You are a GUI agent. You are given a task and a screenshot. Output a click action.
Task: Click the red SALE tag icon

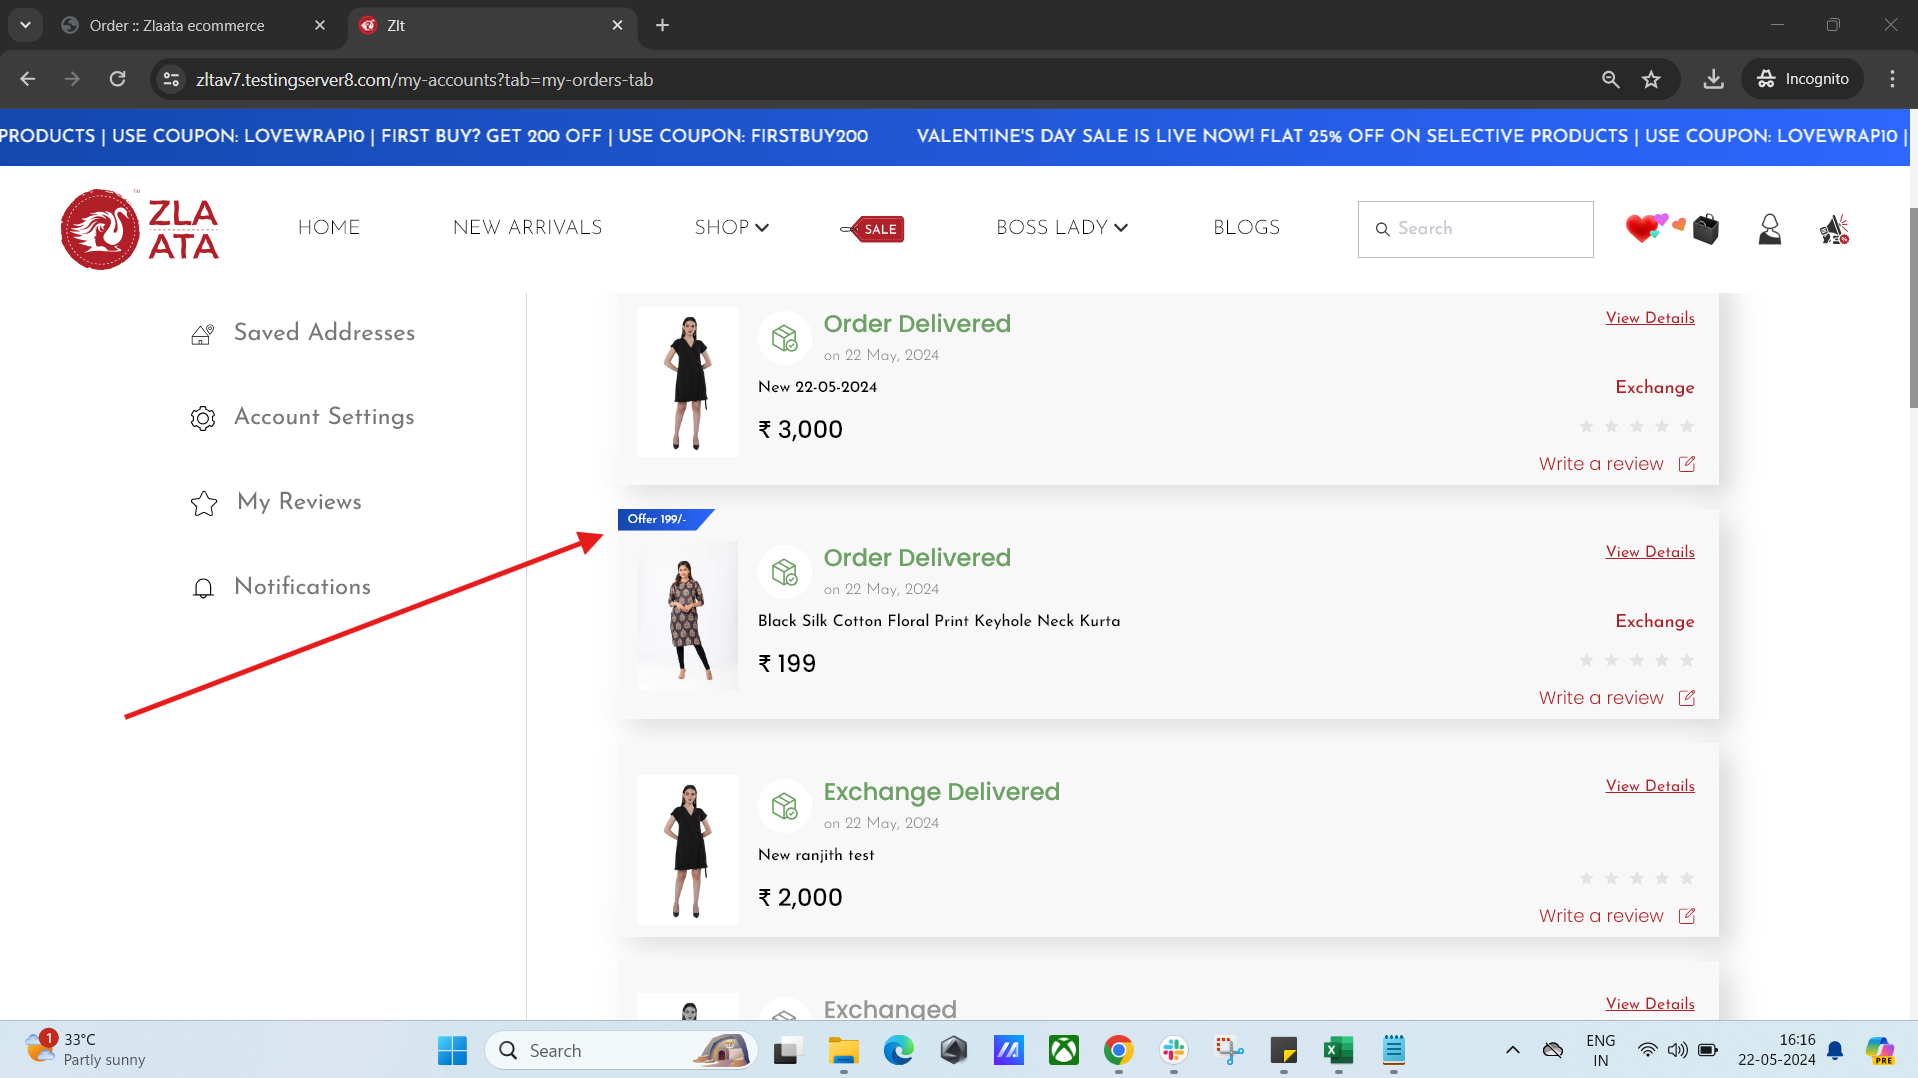(873, 229)
